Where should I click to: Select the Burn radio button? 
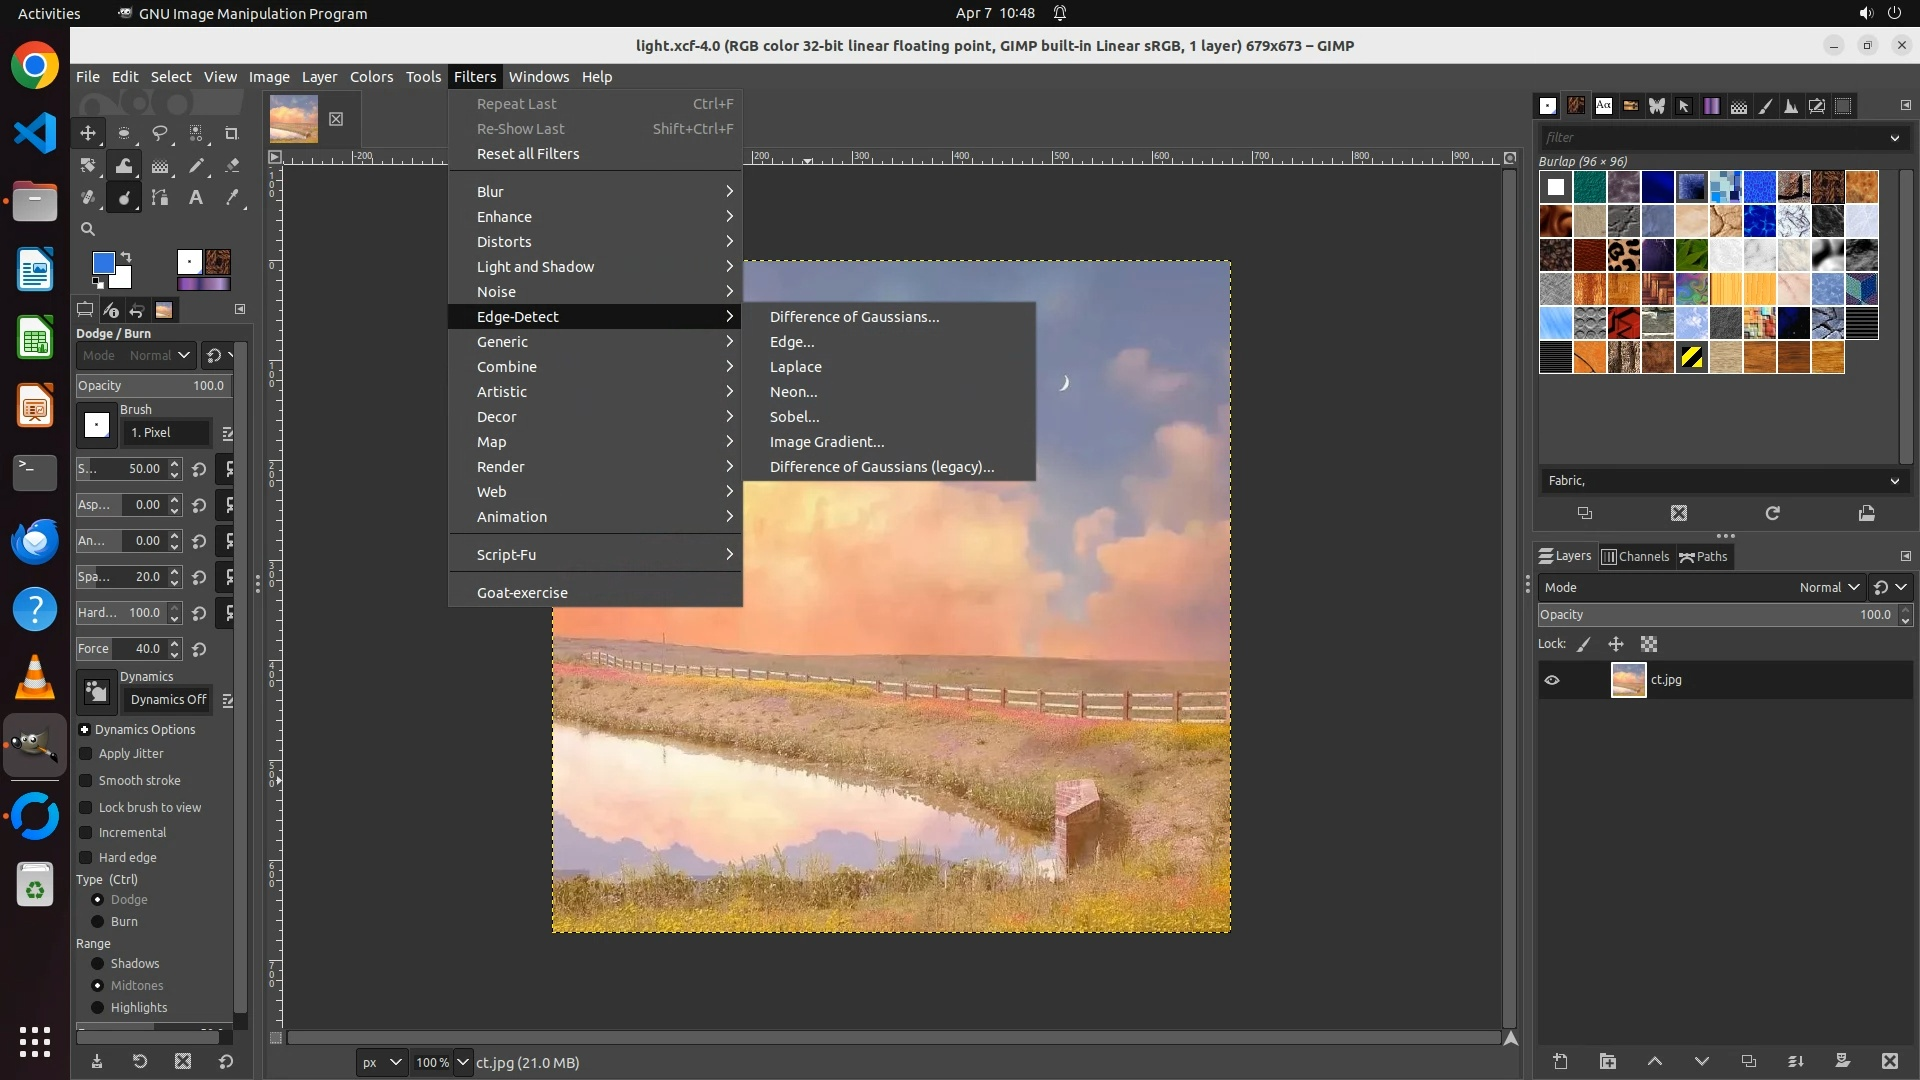(98, 922)
